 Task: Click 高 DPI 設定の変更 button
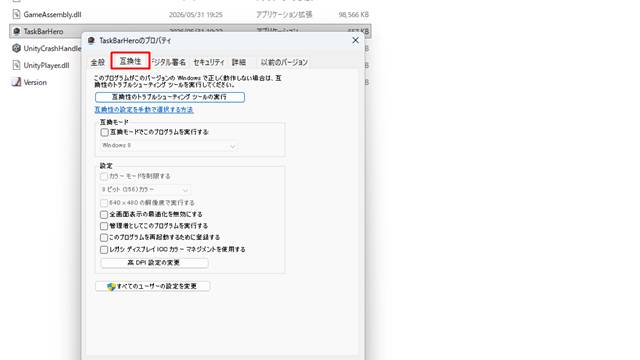pyautogui.click(x=154, y=263)
